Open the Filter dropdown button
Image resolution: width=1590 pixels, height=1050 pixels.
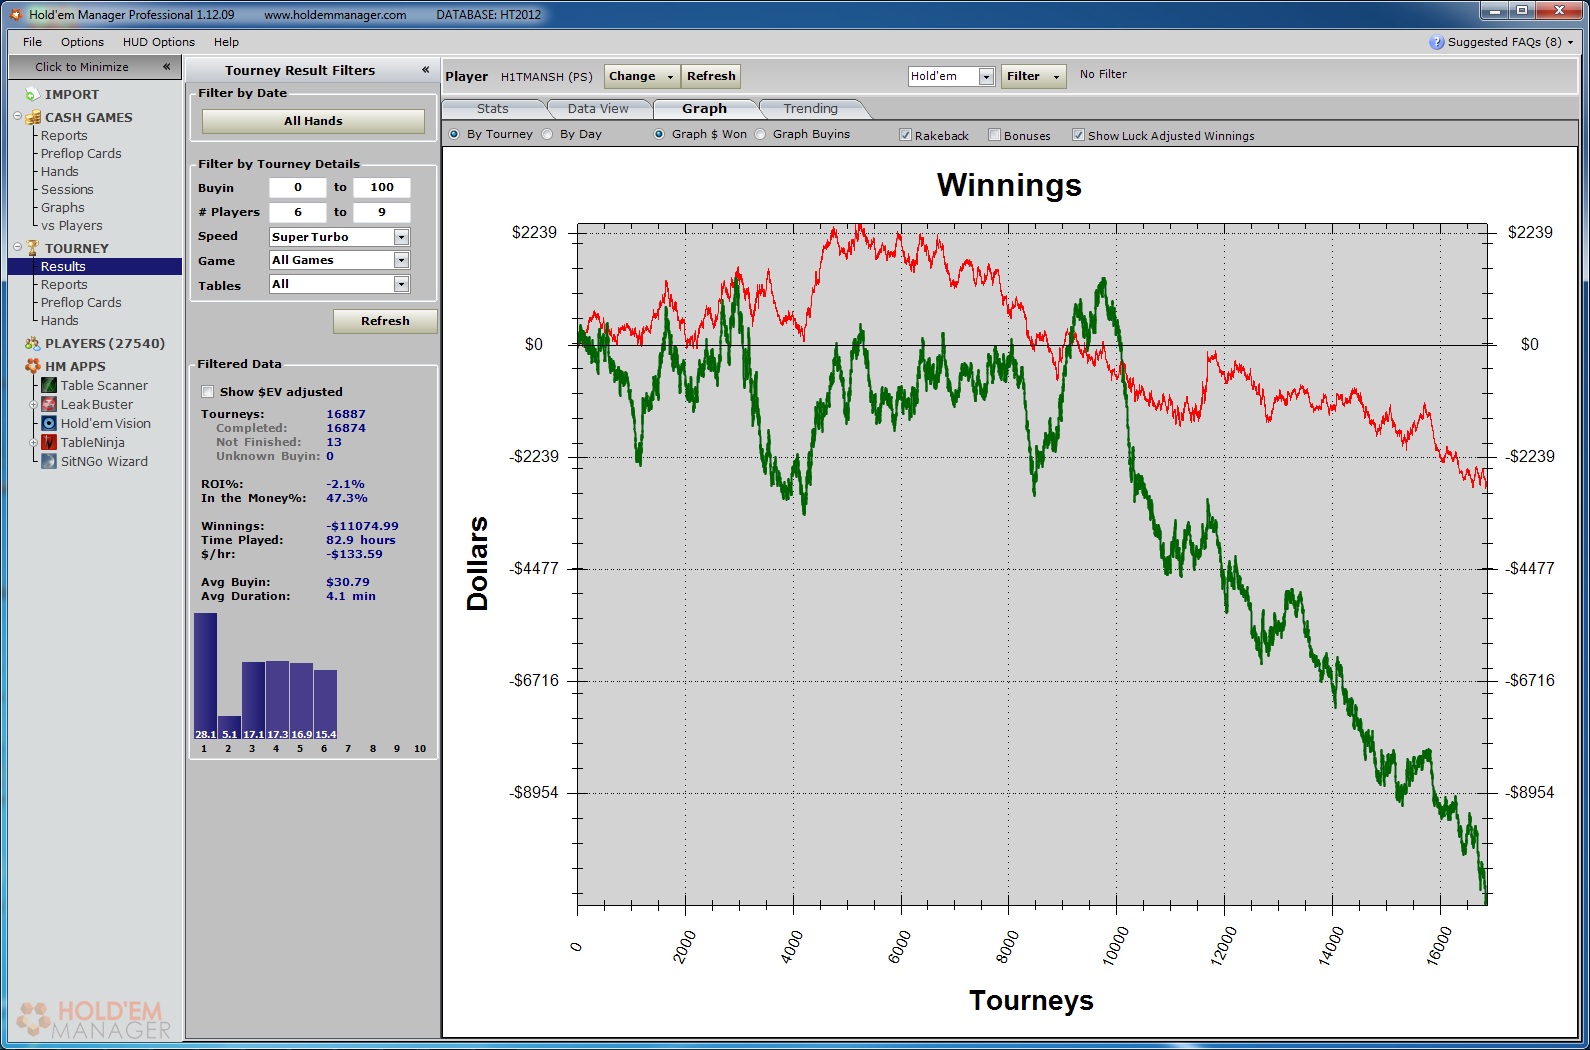coord(1033,76)
